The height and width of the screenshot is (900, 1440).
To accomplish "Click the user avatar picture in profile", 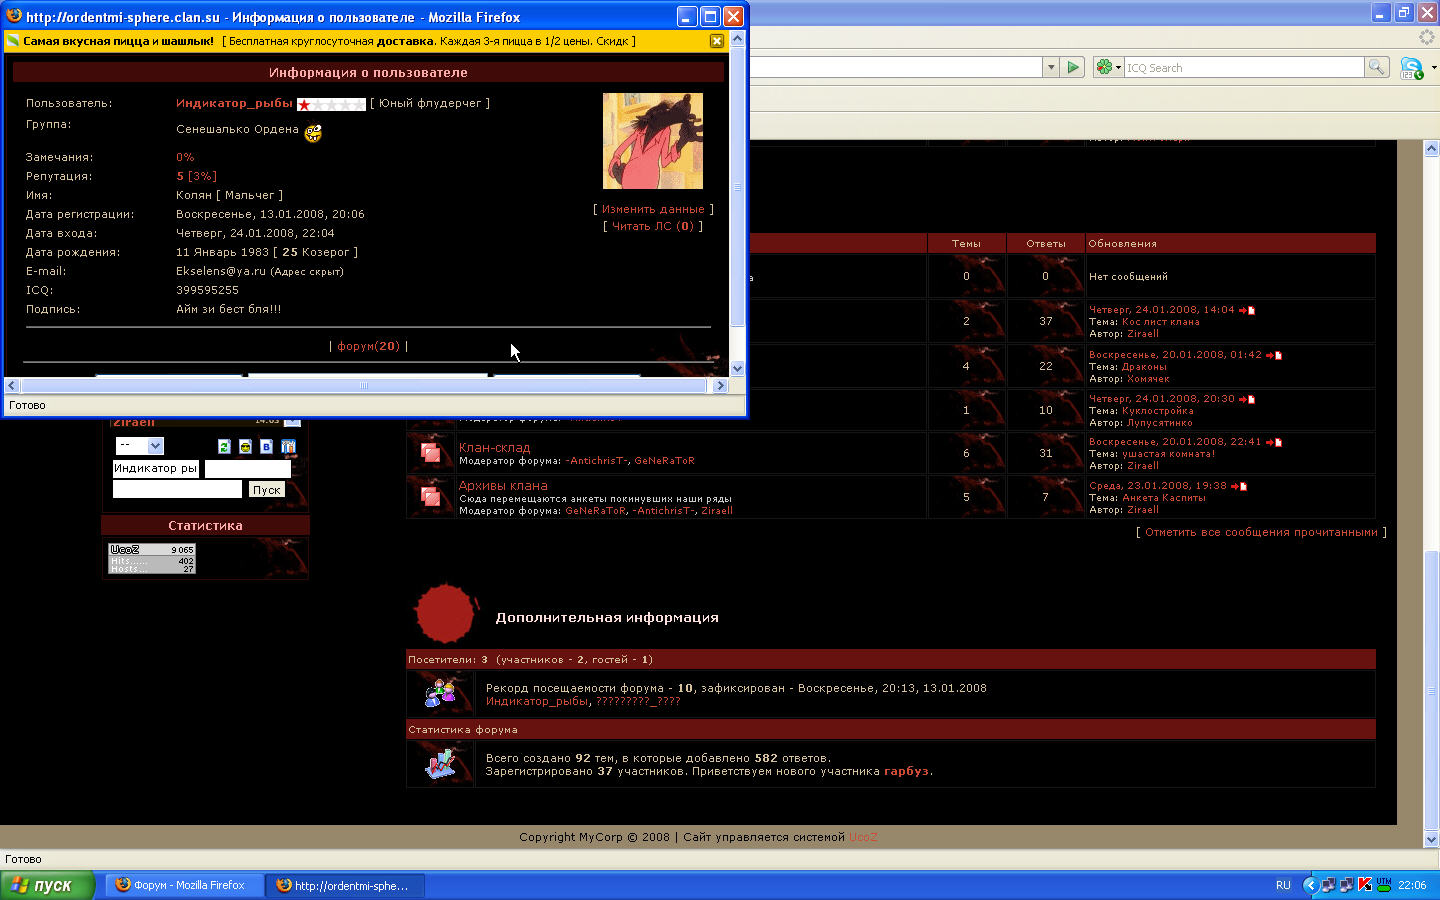I will click(652, 141).
